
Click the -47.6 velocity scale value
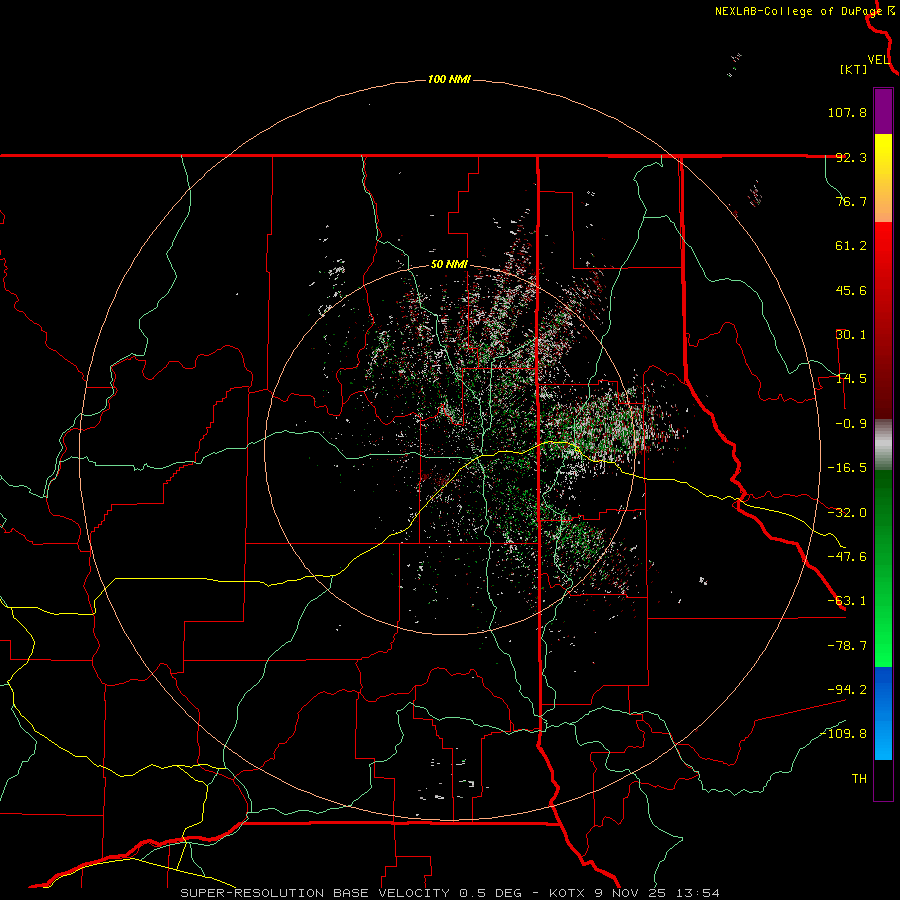(x=847, y=557)
